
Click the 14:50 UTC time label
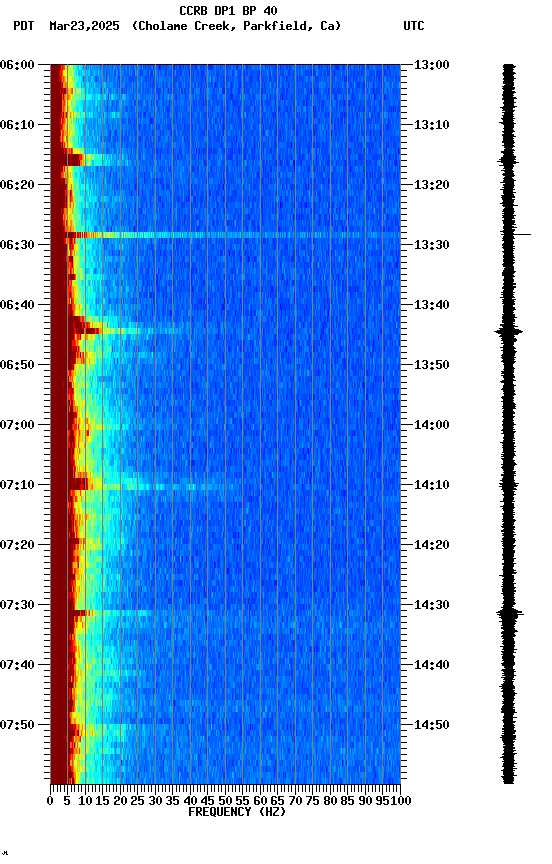(432, 725)
